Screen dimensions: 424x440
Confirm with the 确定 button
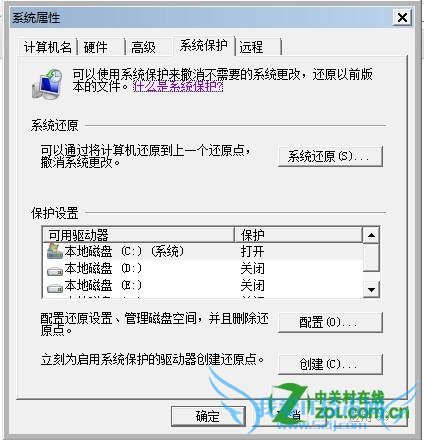coord(208,416)
